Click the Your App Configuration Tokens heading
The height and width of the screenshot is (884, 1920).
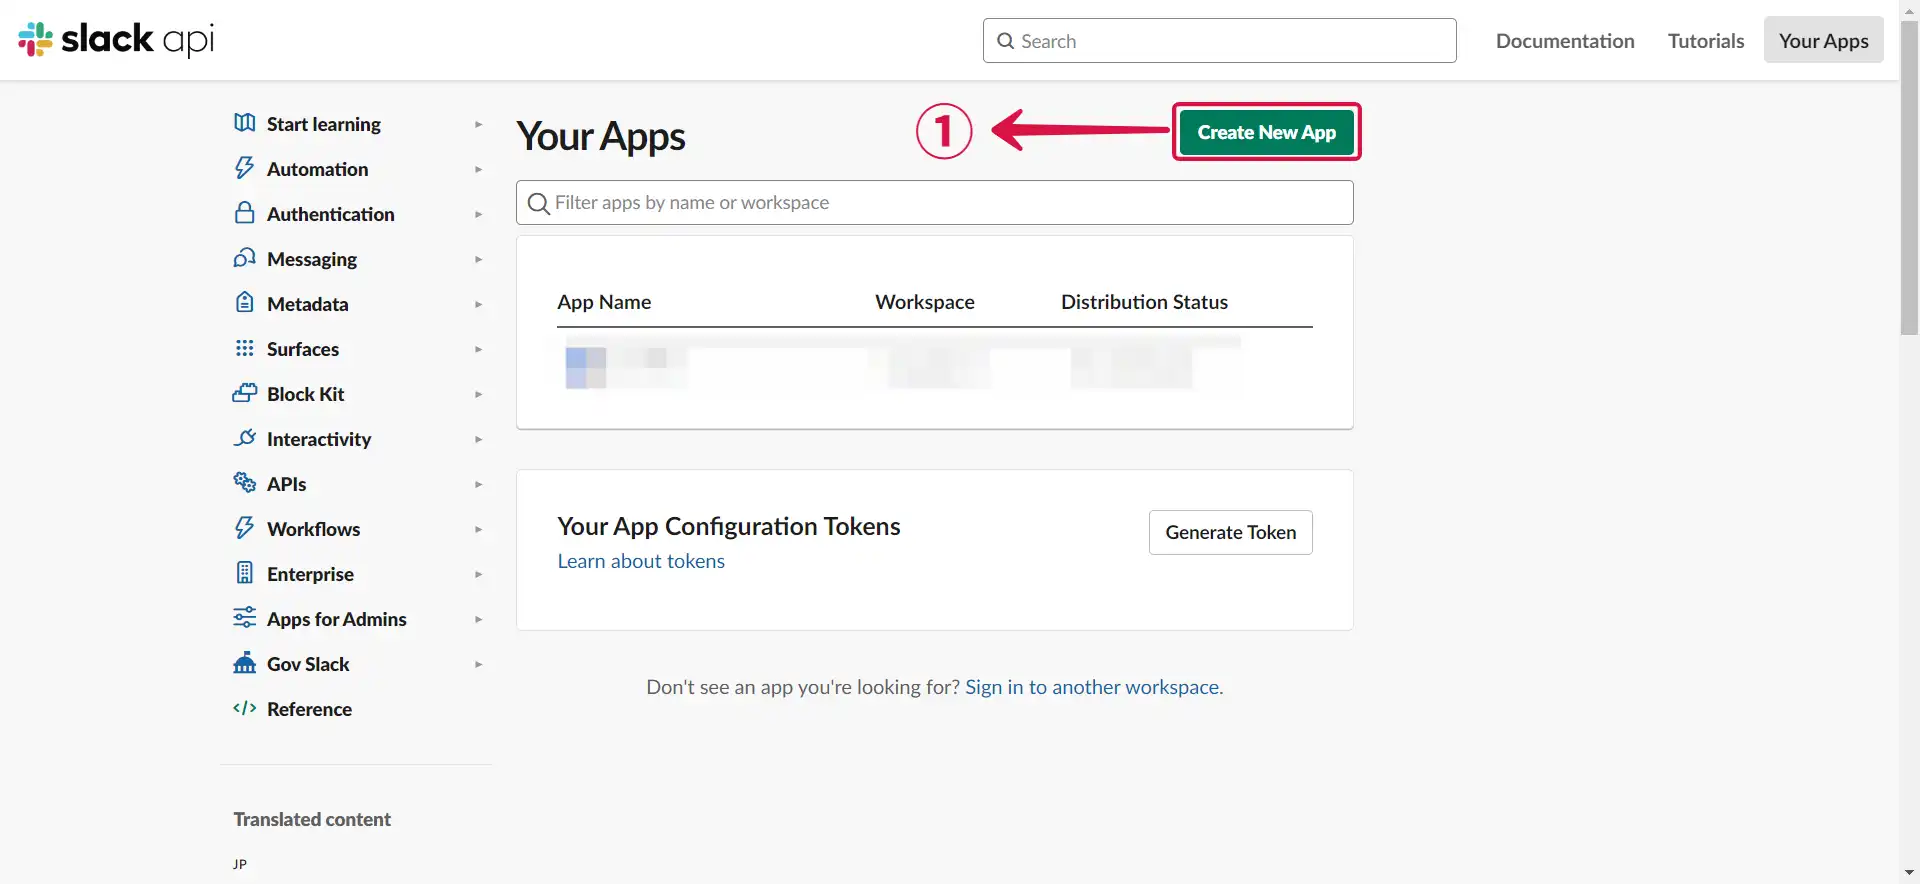728,526
